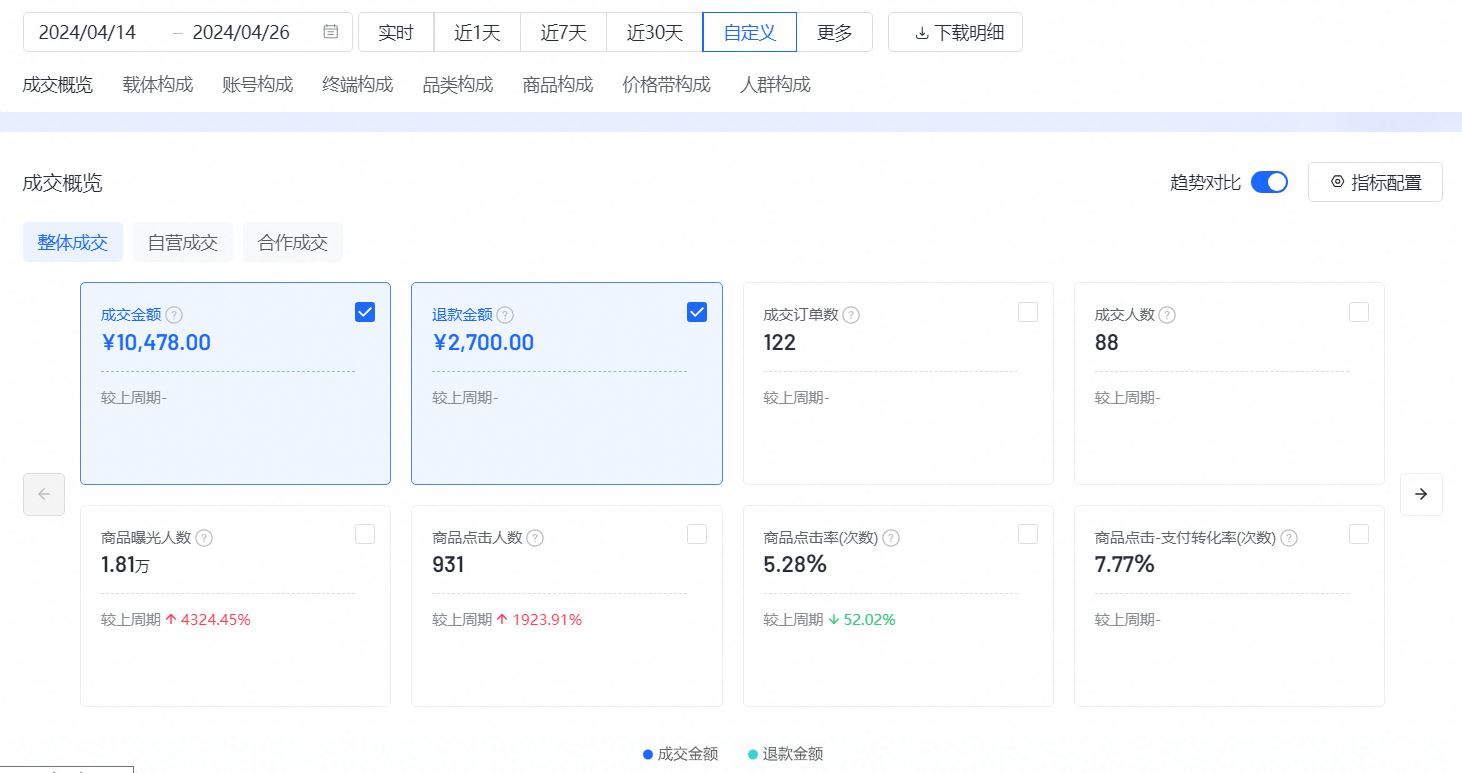This screenshot has height=773, width=1462.
Task: Click help icon next to 商品点击人数
Action: 535,538
